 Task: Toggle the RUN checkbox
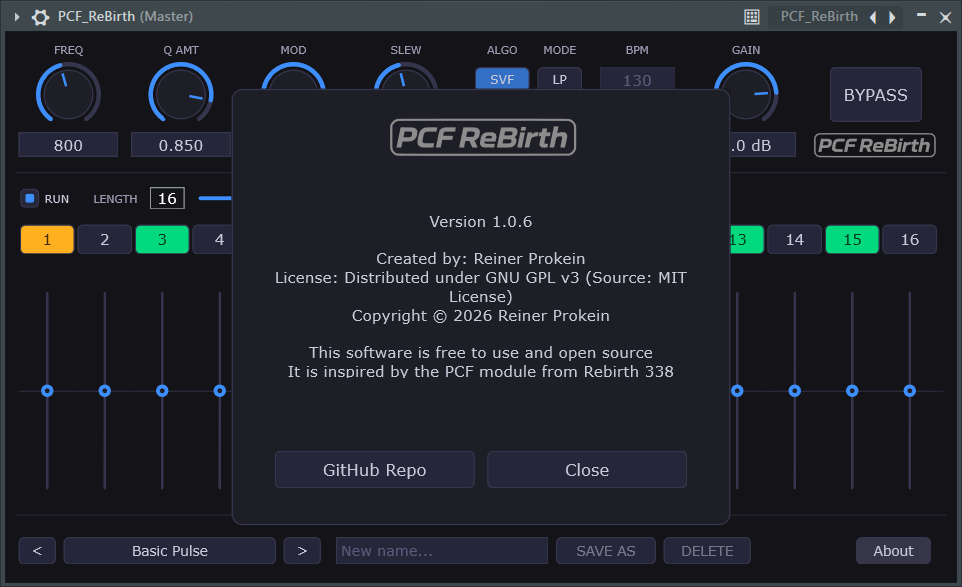[29, 198]
